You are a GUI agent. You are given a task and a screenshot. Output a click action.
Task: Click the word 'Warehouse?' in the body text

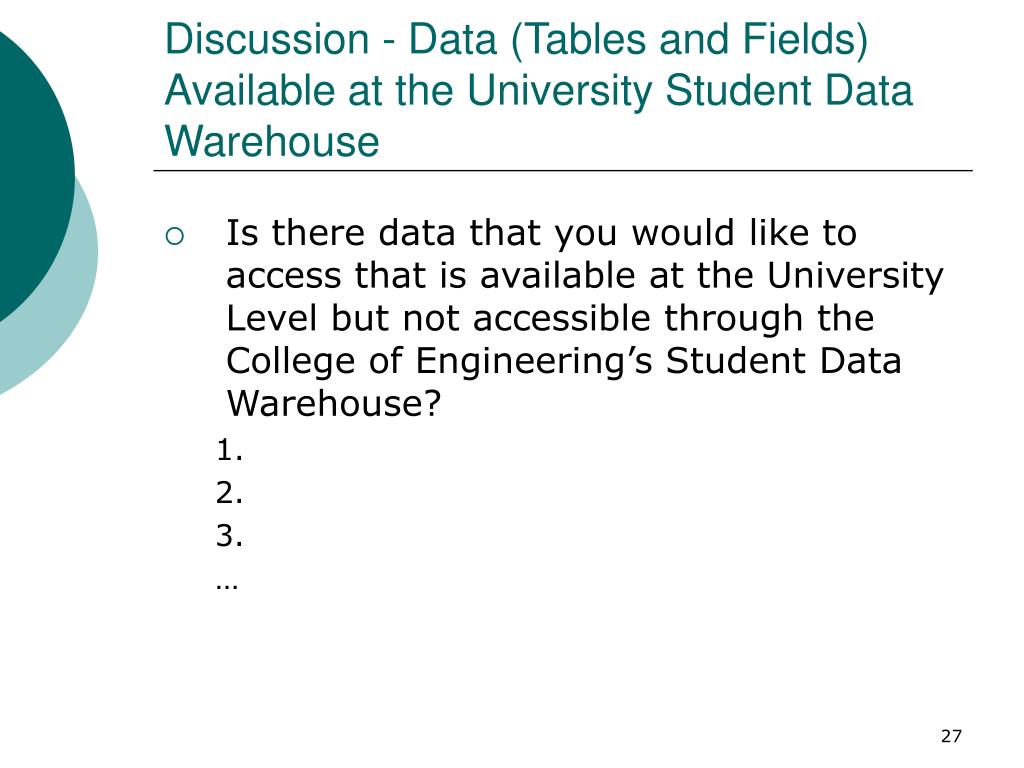tap(334, 403)
